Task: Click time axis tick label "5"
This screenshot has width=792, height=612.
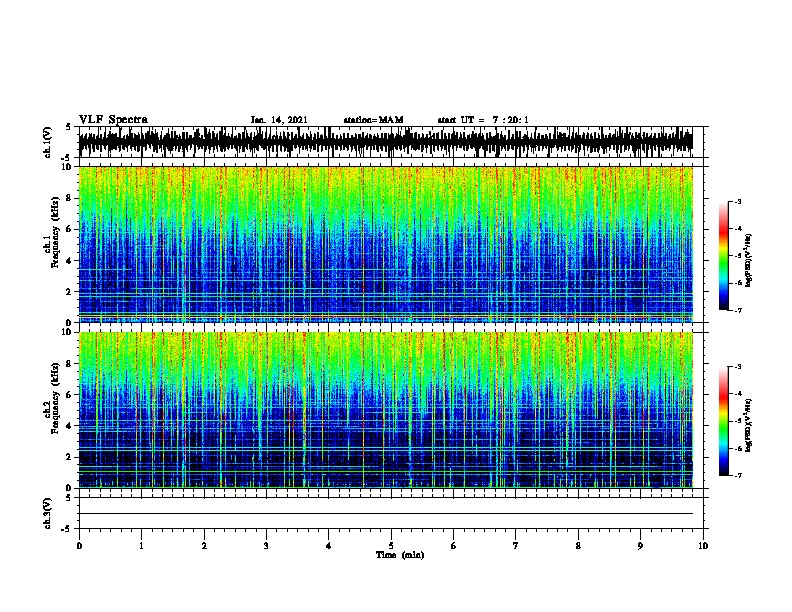Action: (x=391, y=546)
